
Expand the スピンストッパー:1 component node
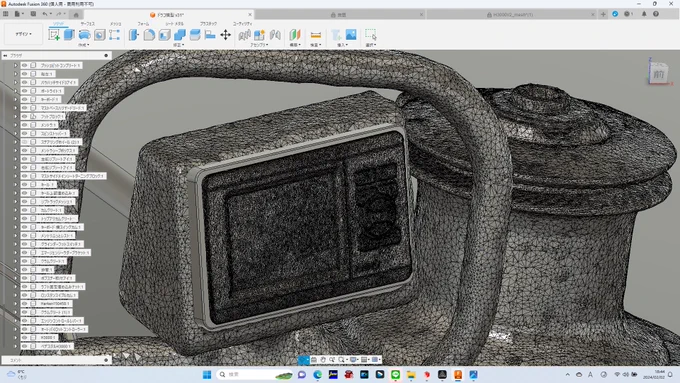(16, 133)
